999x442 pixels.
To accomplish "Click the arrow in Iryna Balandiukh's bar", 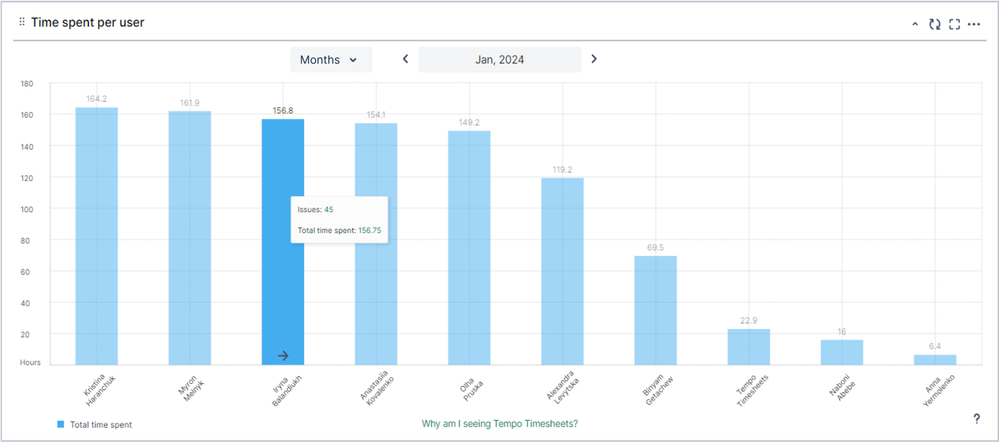I will pyautogui.click(x=283, y=355).
